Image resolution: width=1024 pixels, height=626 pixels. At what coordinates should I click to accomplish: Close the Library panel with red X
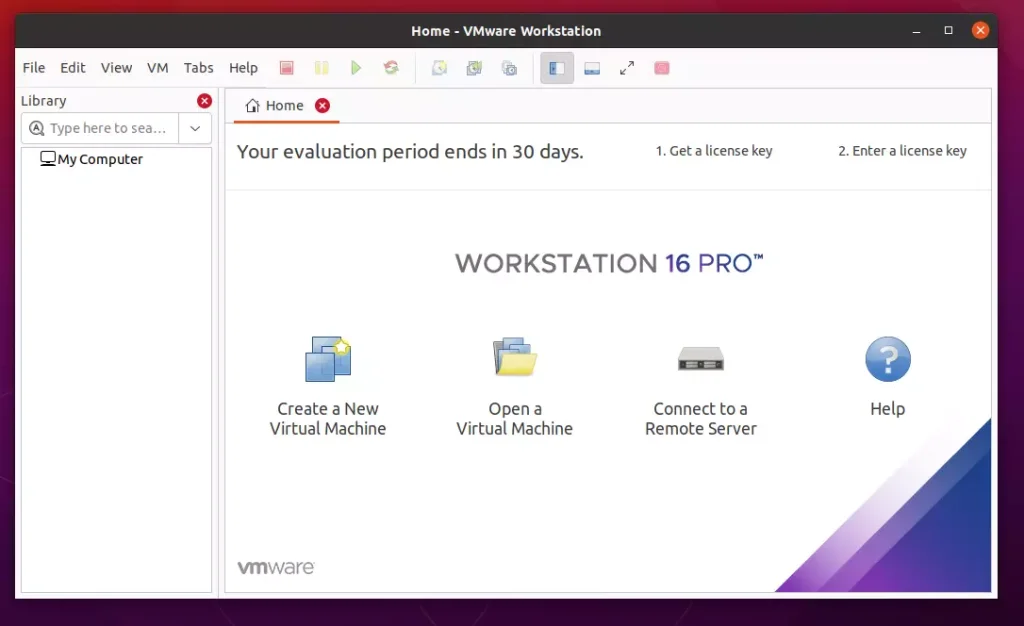click(204, 101)
